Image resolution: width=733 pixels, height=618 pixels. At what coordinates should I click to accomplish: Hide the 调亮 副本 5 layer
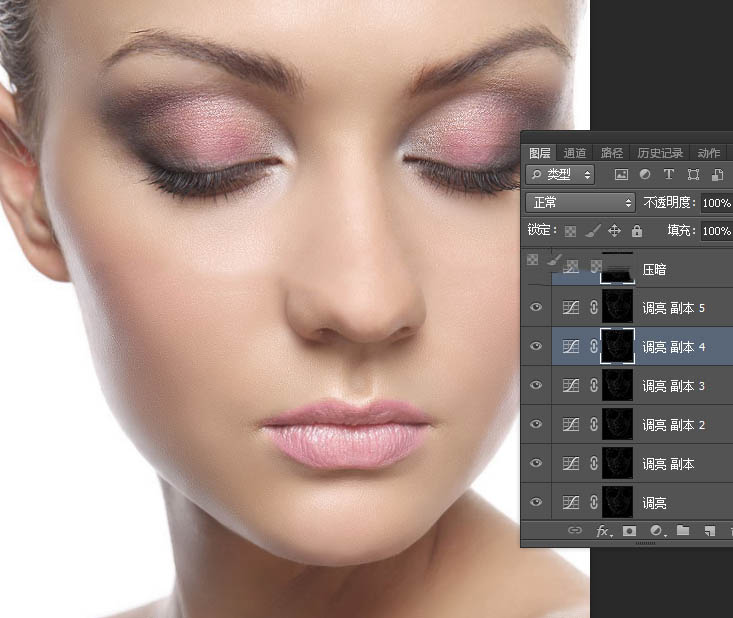[536, 308]
